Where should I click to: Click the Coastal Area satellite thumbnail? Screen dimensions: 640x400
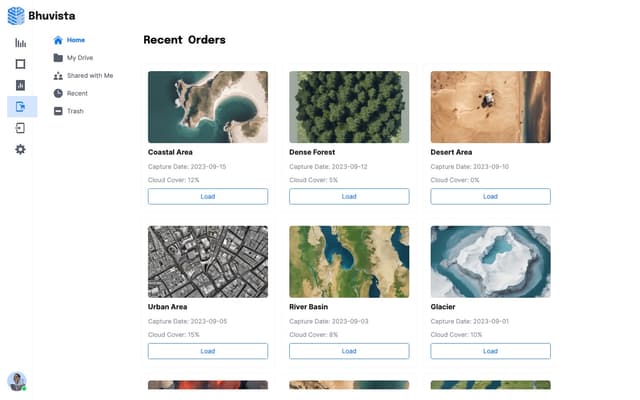click(x=208, y=107)
